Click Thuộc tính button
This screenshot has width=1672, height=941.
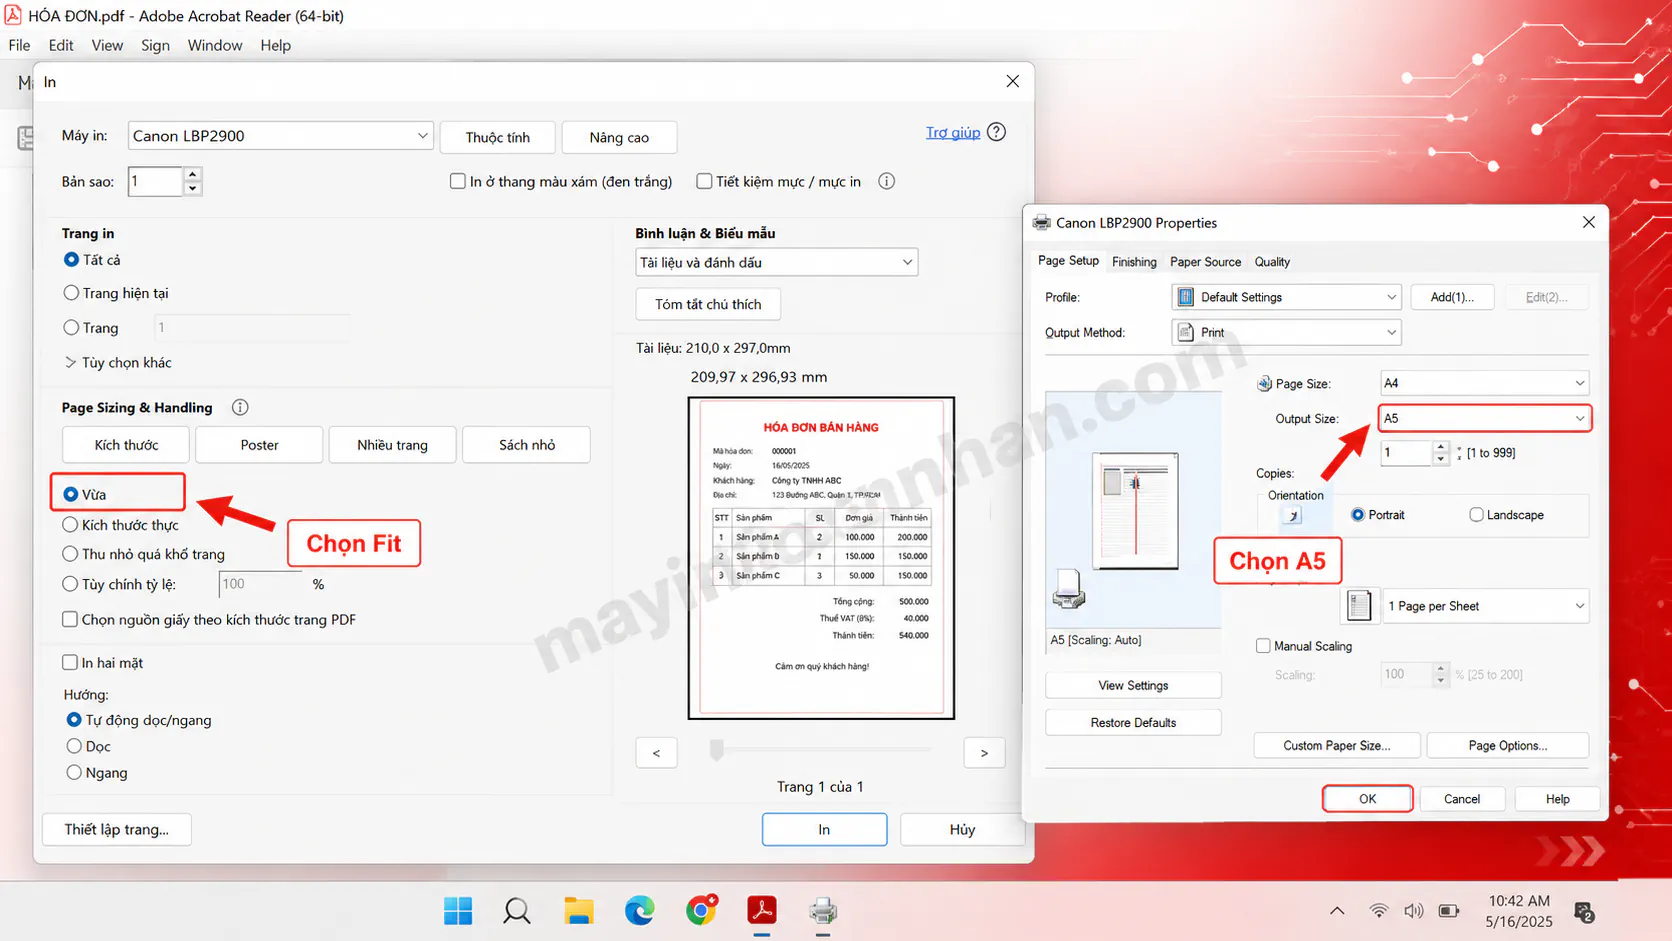point(497,137)
